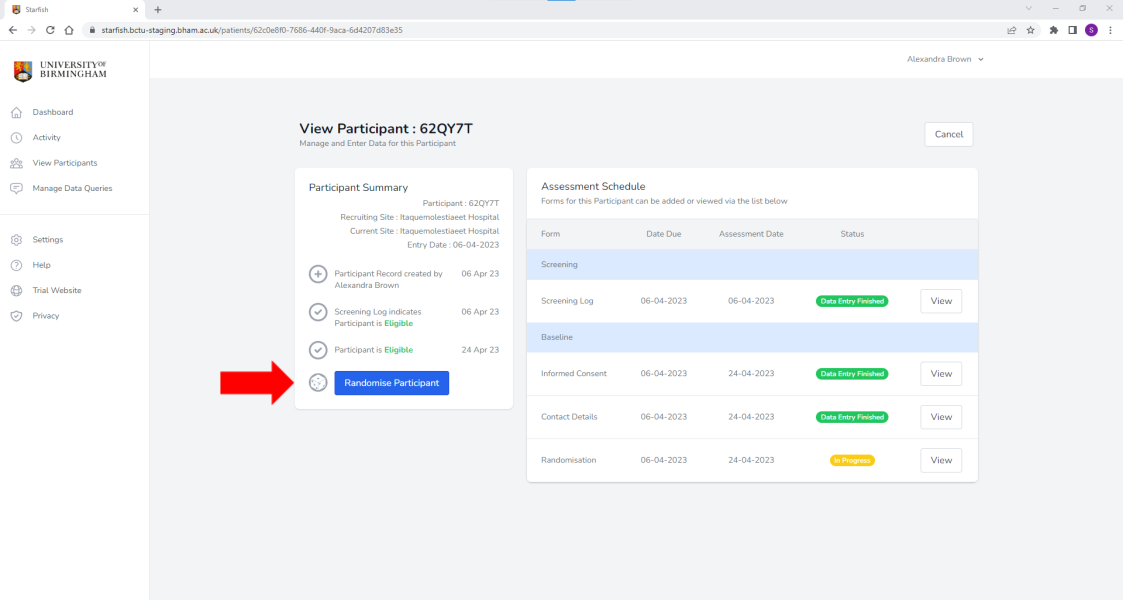
Task: Click the Cancel button
Action: (x=948, y=134)
